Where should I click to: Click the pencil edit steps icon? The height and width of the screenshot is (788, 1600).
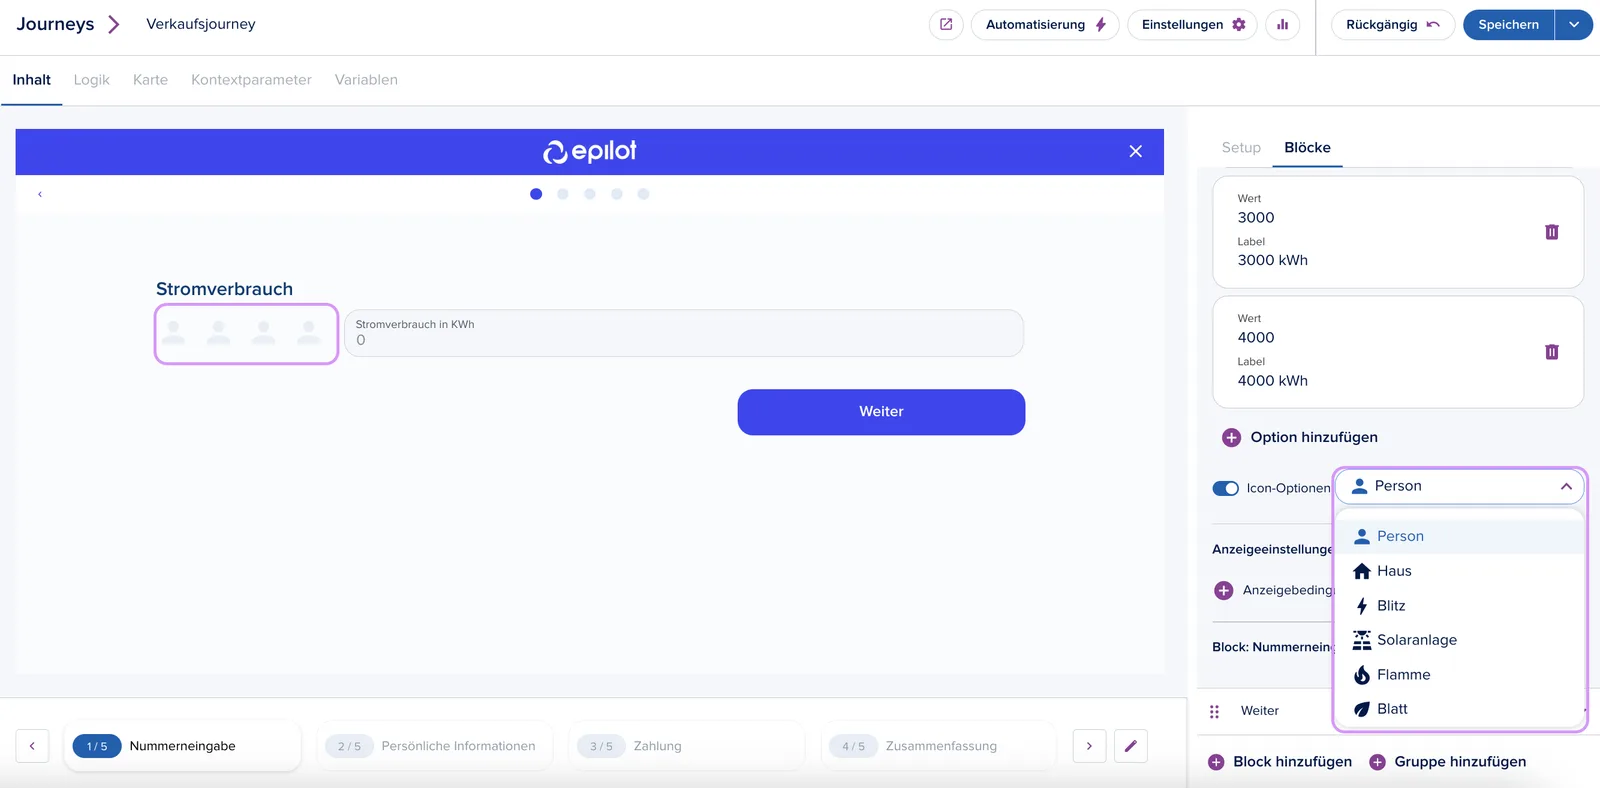pyautogui.click(x=1131, y=746)
